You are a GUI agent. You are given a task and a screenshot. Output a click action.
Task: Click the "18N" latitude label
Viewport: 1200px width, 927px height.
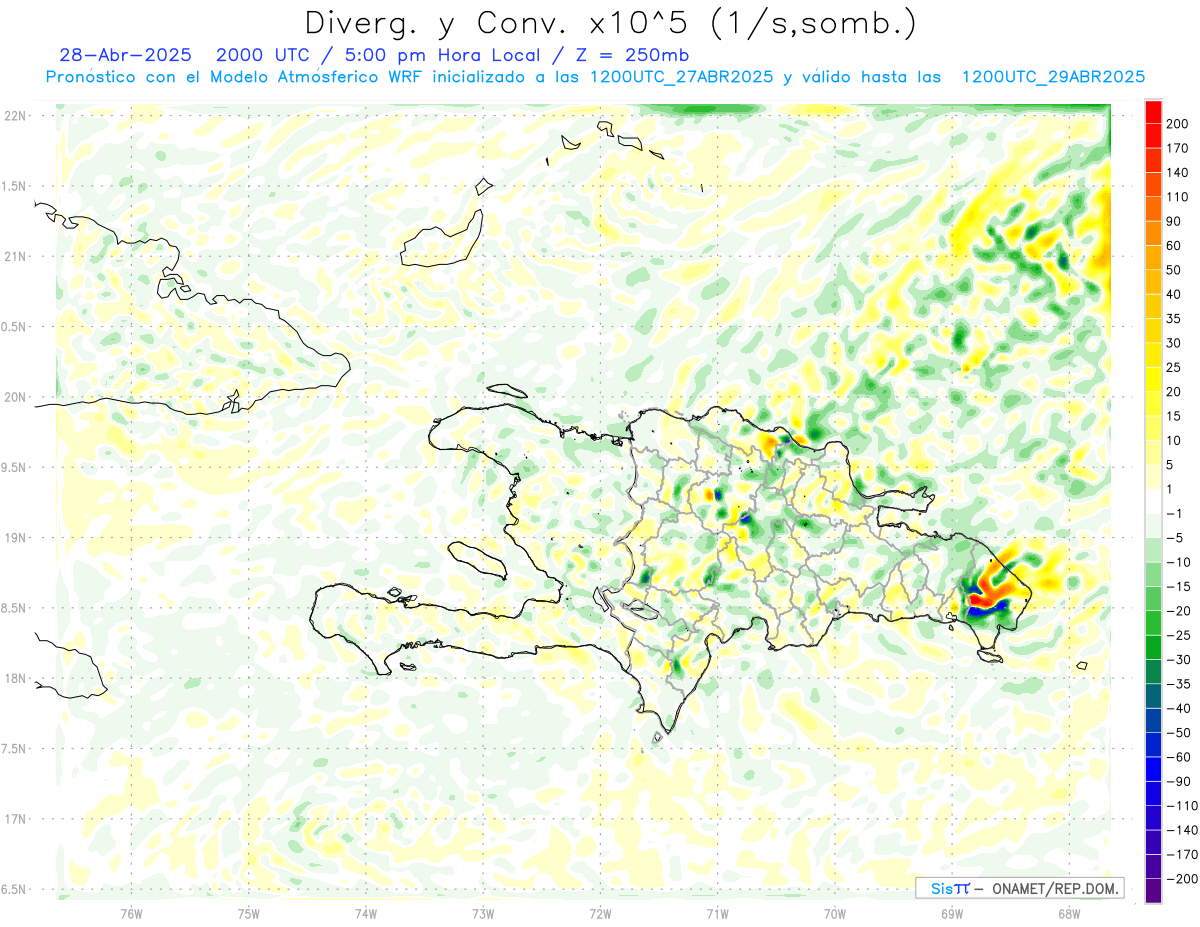[15, 678]
